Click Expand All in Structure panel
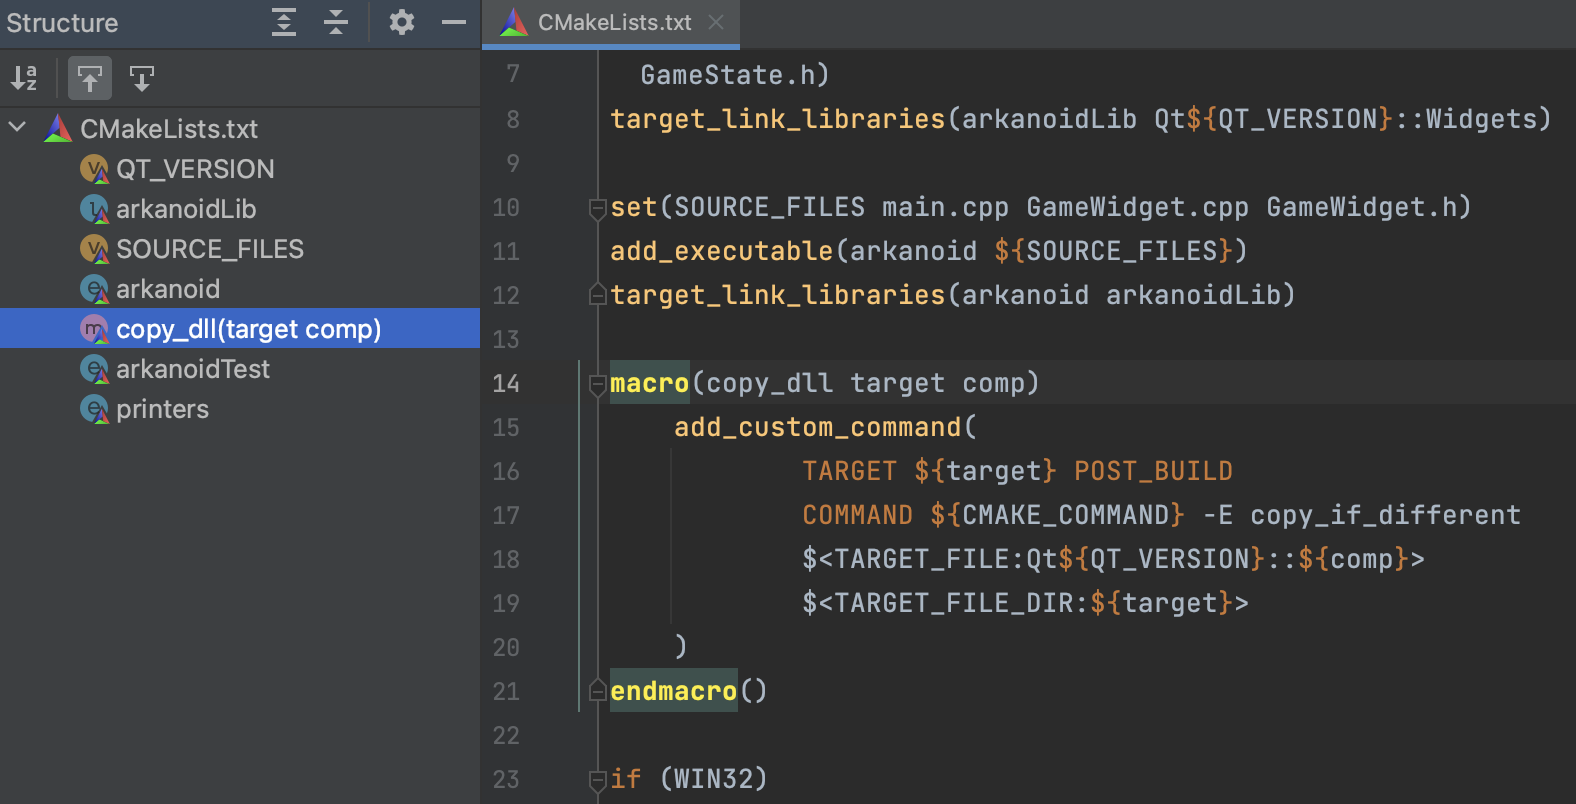This screenshot has height=804, width=1576. 284,22
